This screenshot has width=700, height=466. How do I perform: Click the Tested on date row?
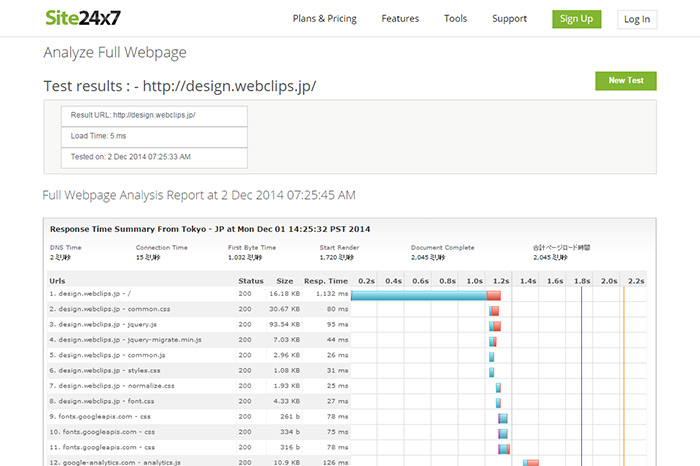click(154, 158)
